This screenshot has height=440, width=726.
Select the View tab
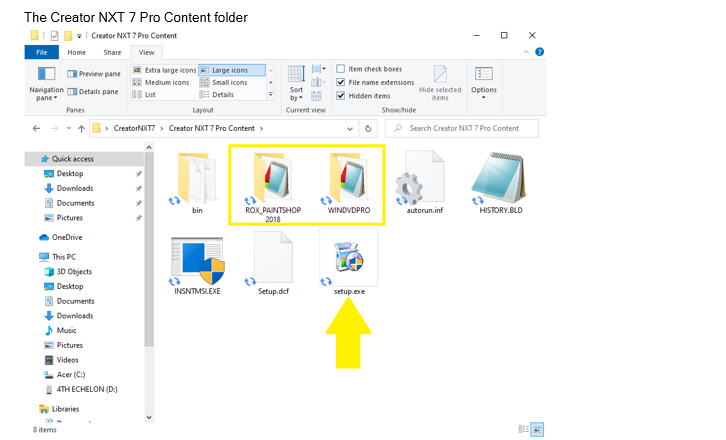(146, 52)
